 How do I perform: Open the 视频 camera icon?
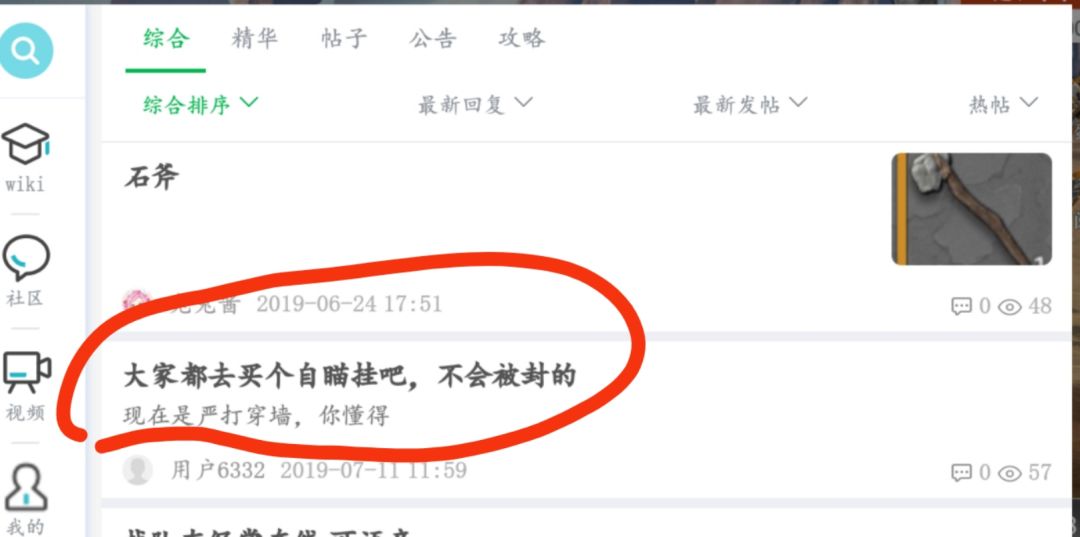(x=27, y=372)
